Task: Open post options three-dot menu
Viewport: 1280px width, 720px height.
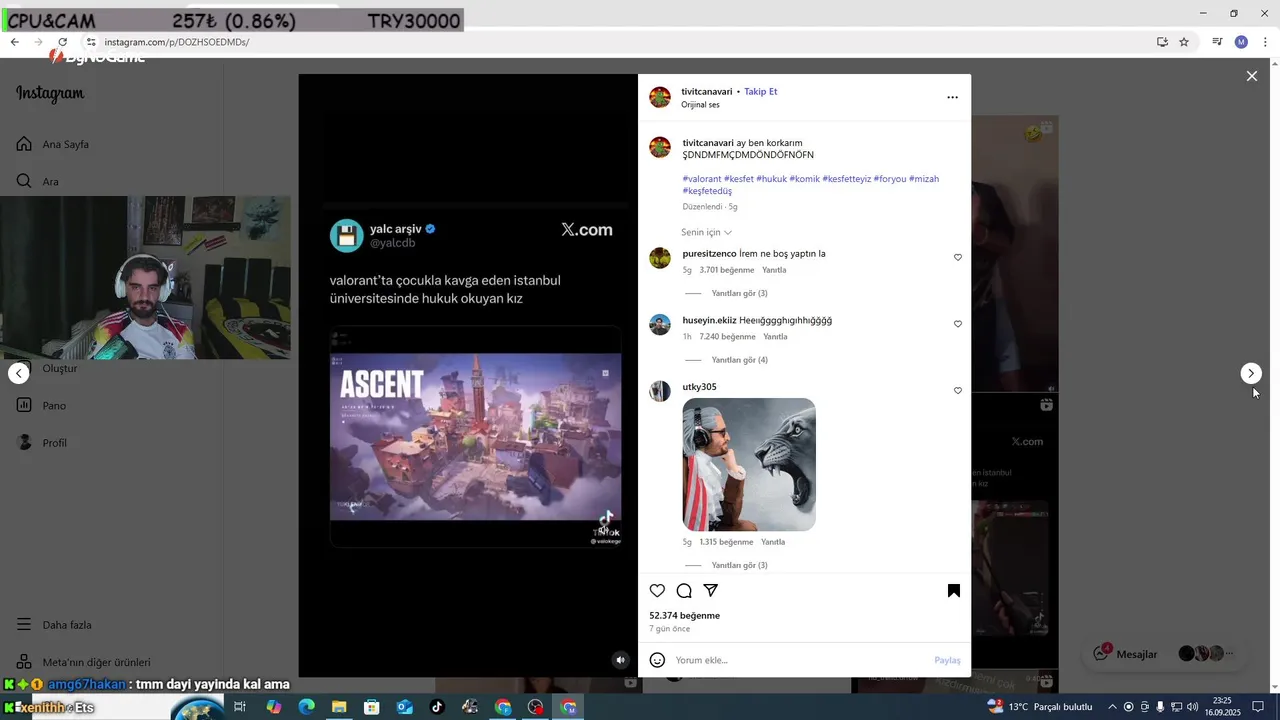Action: (952, 97)
